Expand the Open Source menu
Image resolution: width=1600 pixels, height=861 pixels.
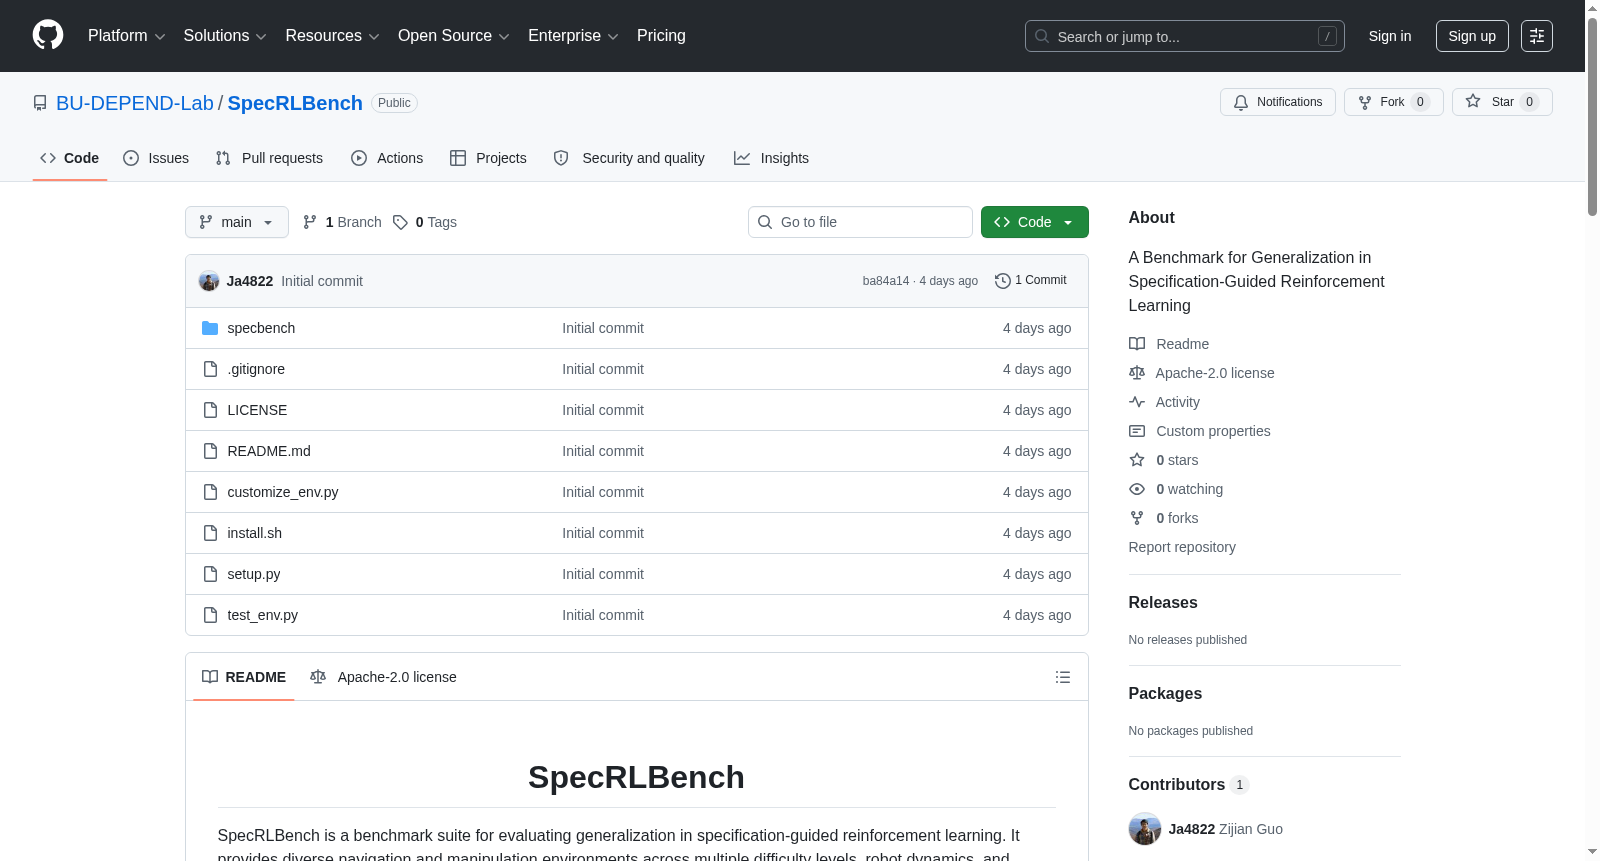pos(454,36)
